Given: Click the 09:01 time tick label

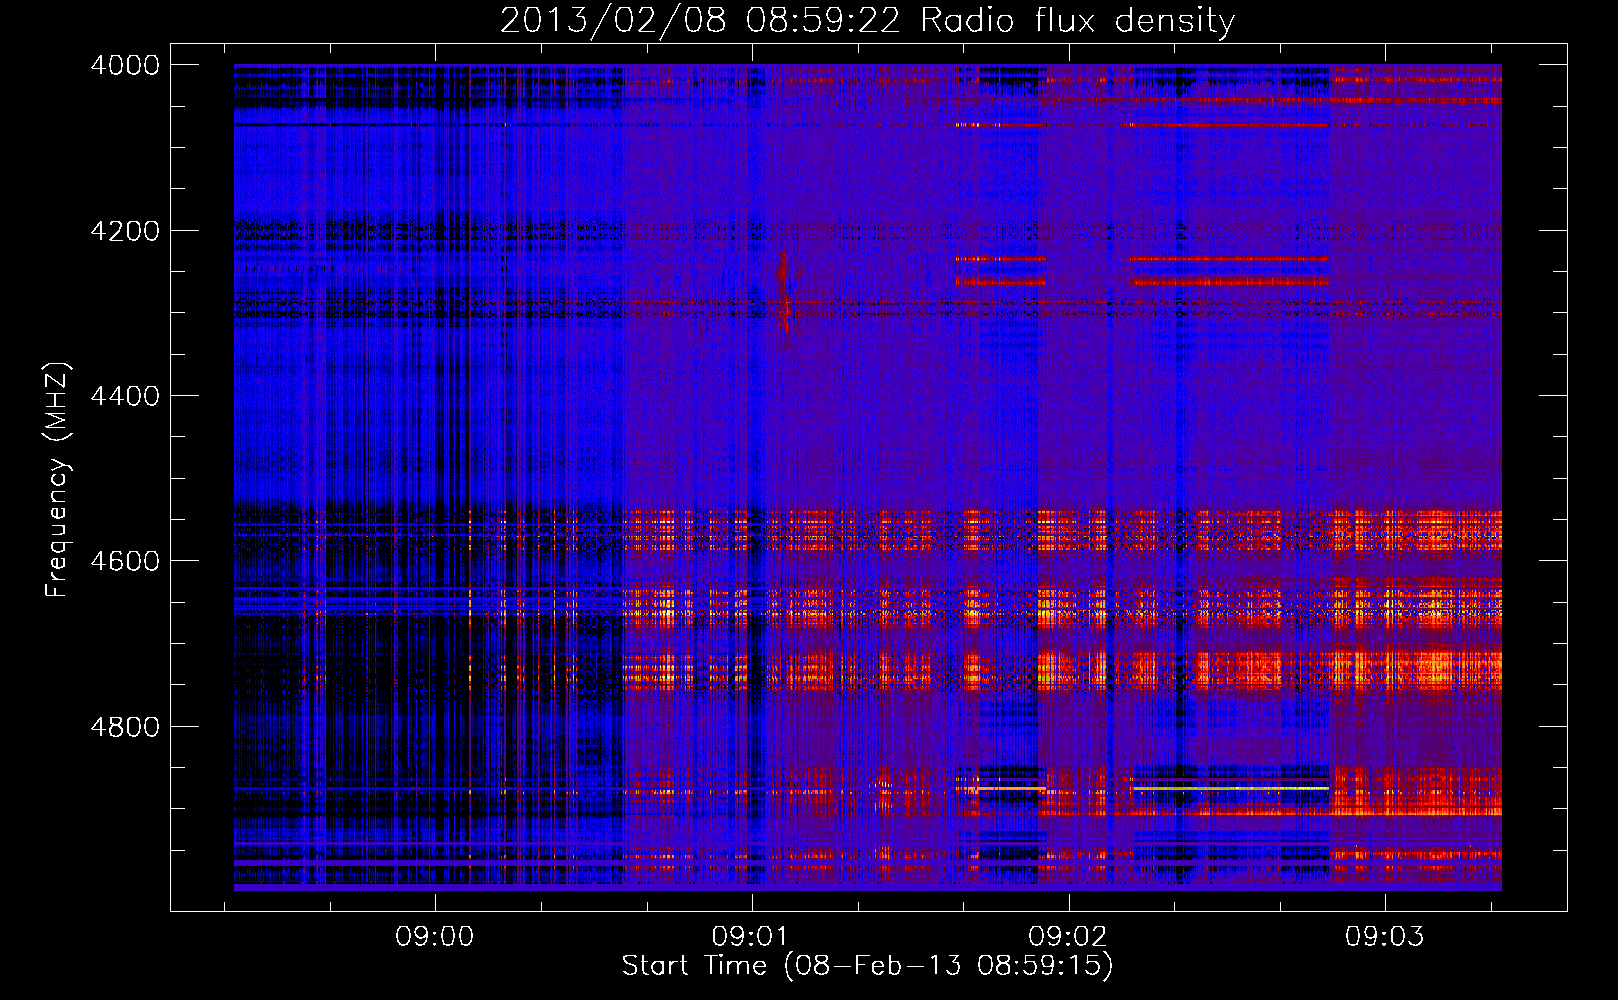Looking at the screenshot, I should pyautogui.click(x=751, y=937).
